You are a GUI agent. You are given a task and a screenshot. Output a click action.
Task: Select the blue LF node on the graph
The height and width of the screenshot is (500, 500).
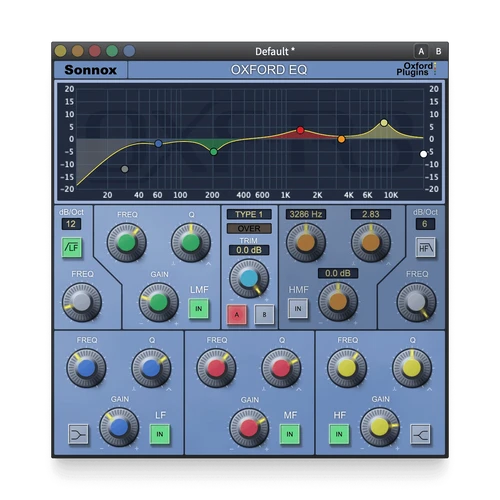coord(158,144)
